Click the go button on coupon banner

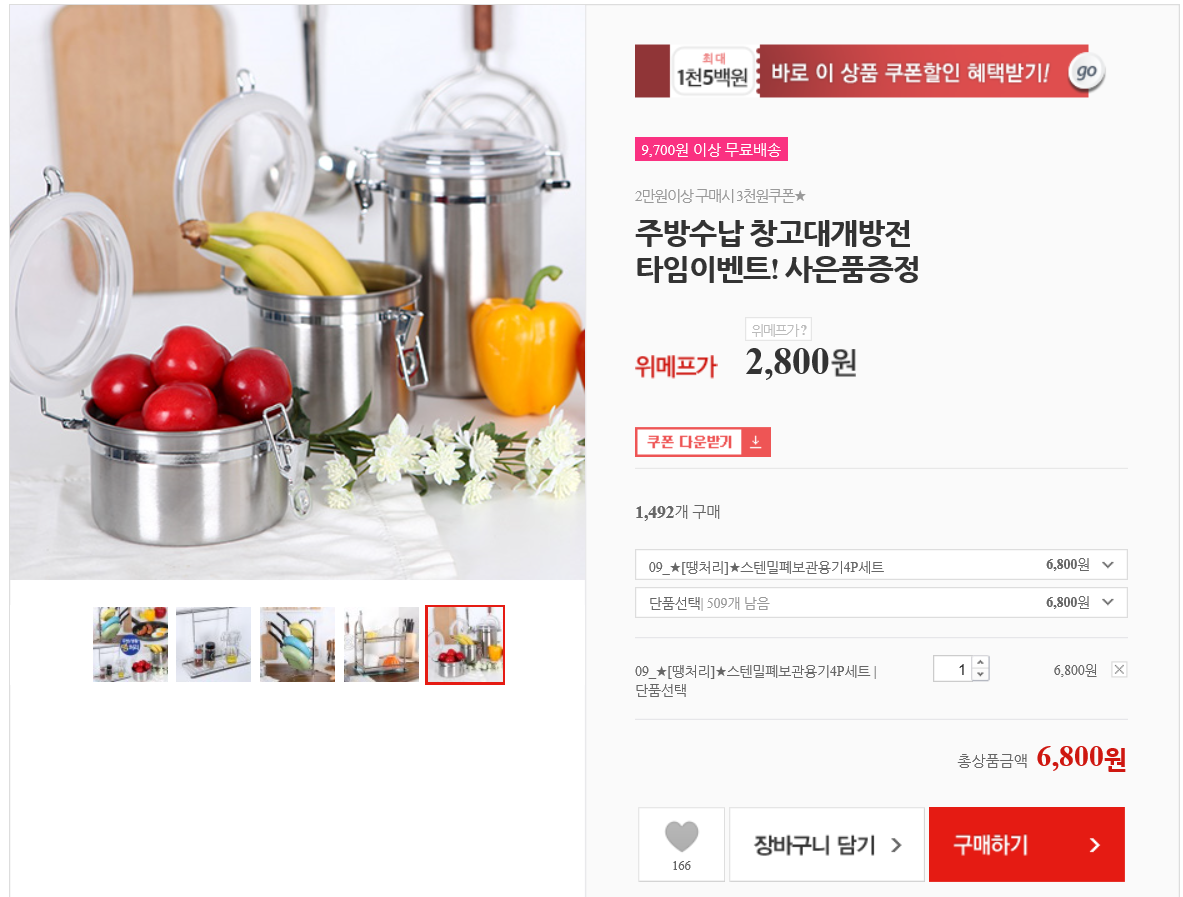click(x=1086, y=72)
